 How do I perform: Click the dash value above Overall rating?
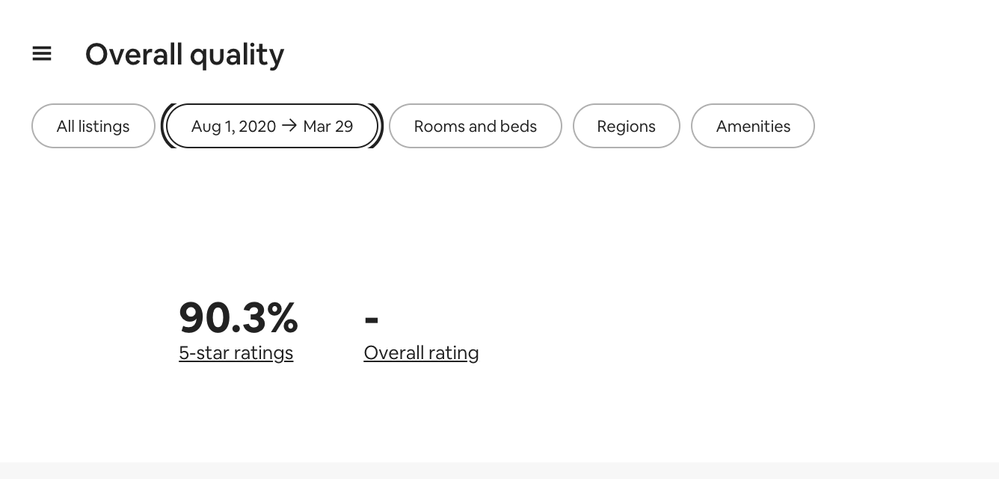pyautogui.click(x=372, y=320)
